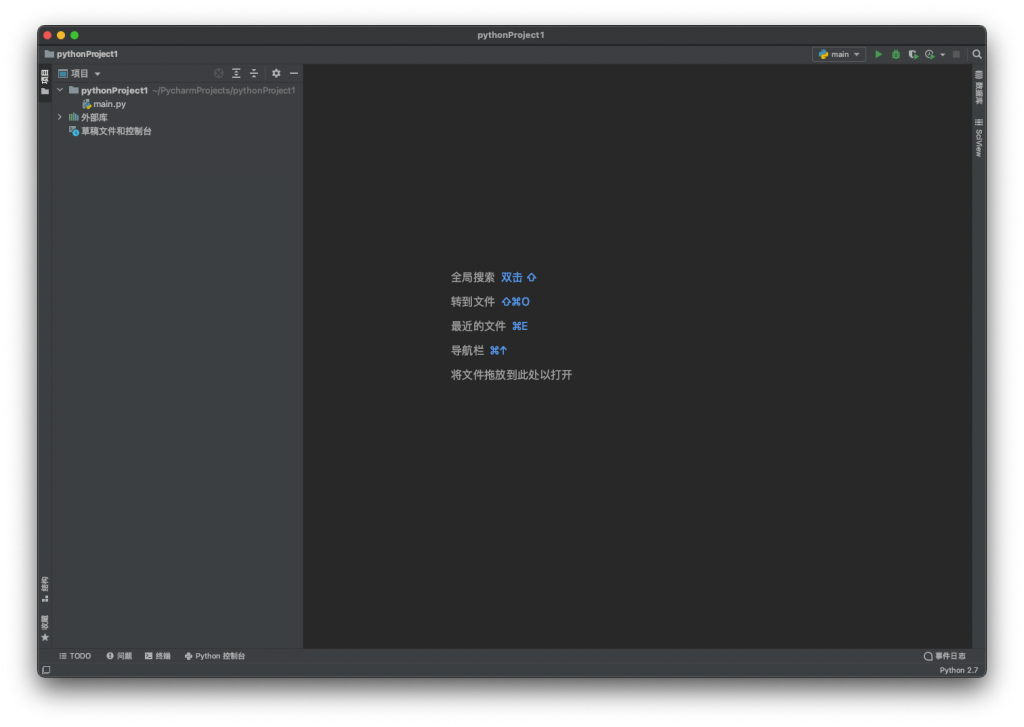Image resolution: width=1024 pixels, height=727 pixels.
Task: Open the 收藏 favorites tool window
Action: pos(45,628)
